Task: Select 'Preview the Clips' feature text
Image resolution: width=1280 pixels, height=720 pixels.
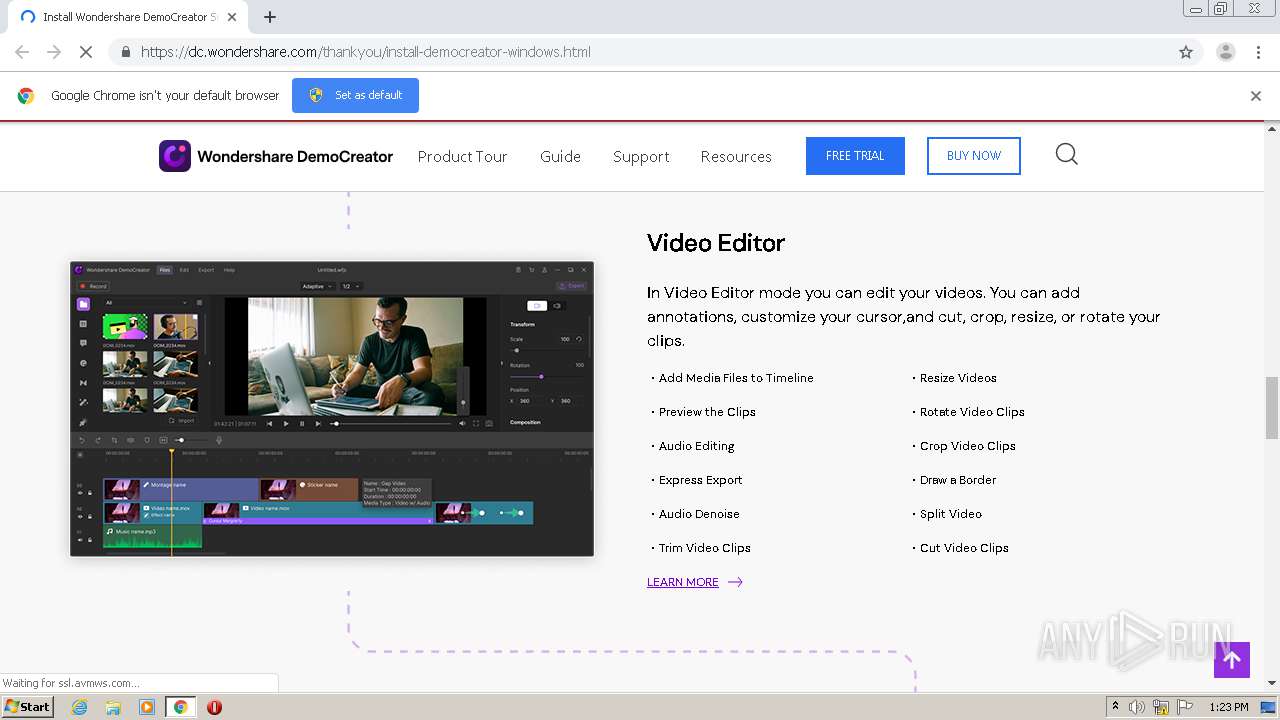Action: (x=707, y=412)
